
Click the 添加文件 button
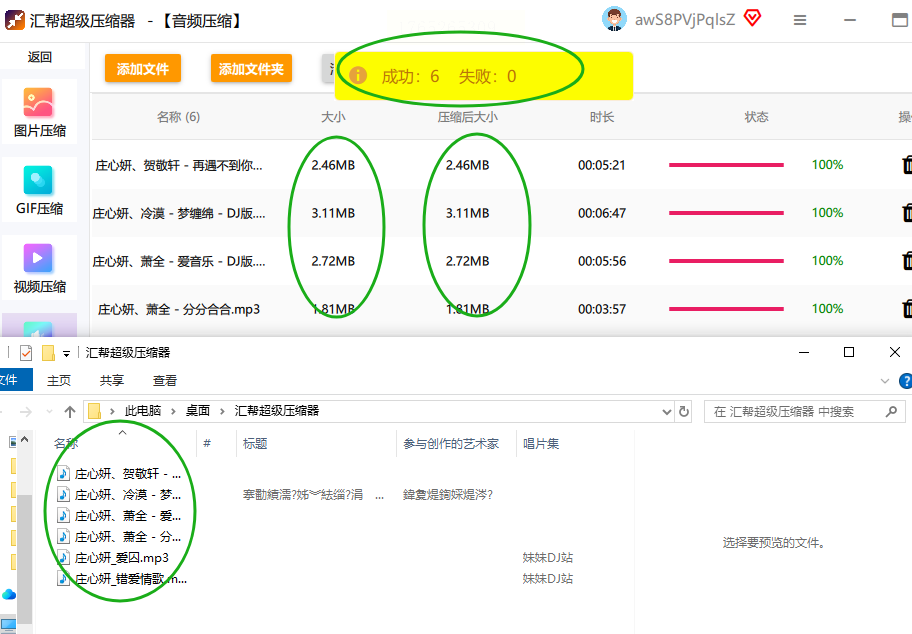[x=143, y=69]
